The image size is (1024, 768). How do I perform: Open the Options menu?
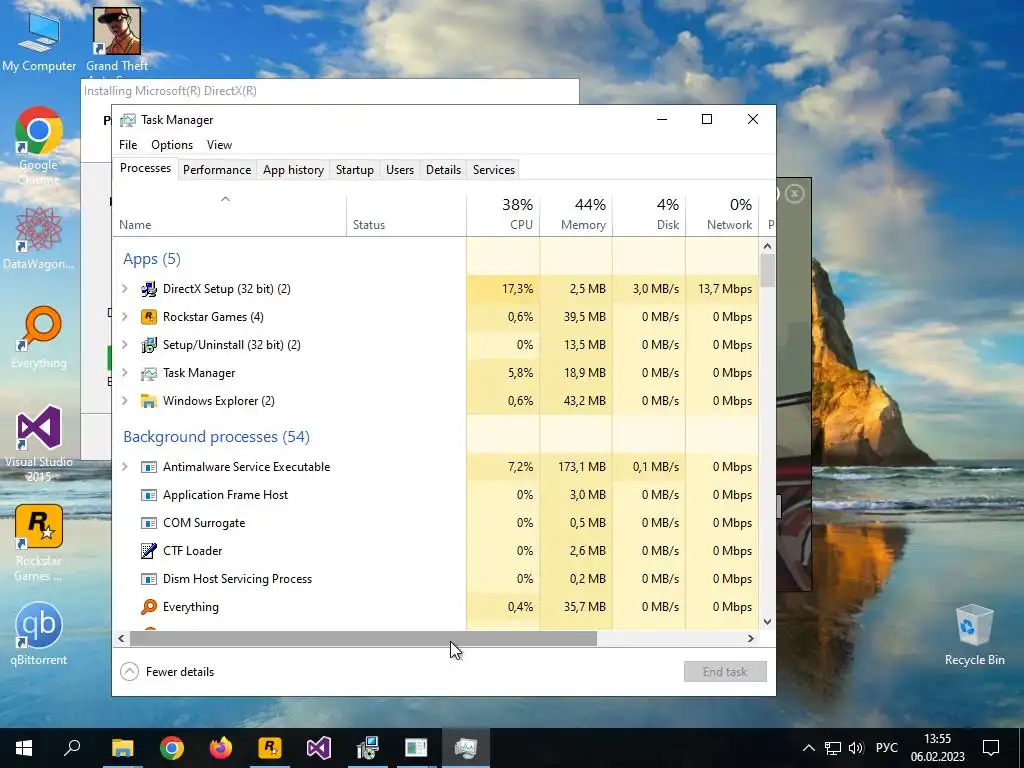point(172,145)
